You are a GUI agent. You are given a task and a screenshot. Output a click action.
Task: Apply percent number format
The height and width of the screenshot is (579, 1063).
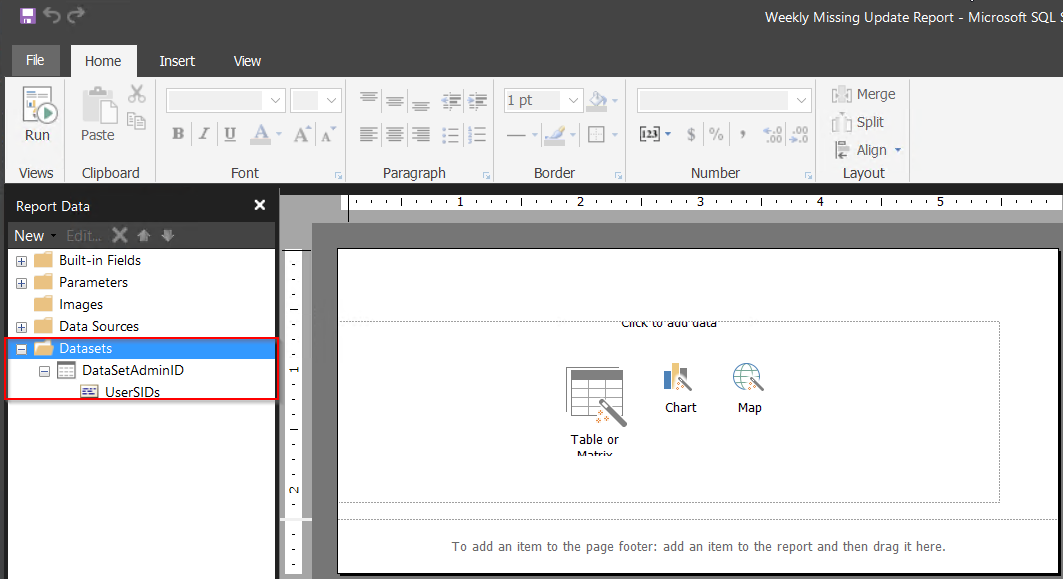point(716,134)
